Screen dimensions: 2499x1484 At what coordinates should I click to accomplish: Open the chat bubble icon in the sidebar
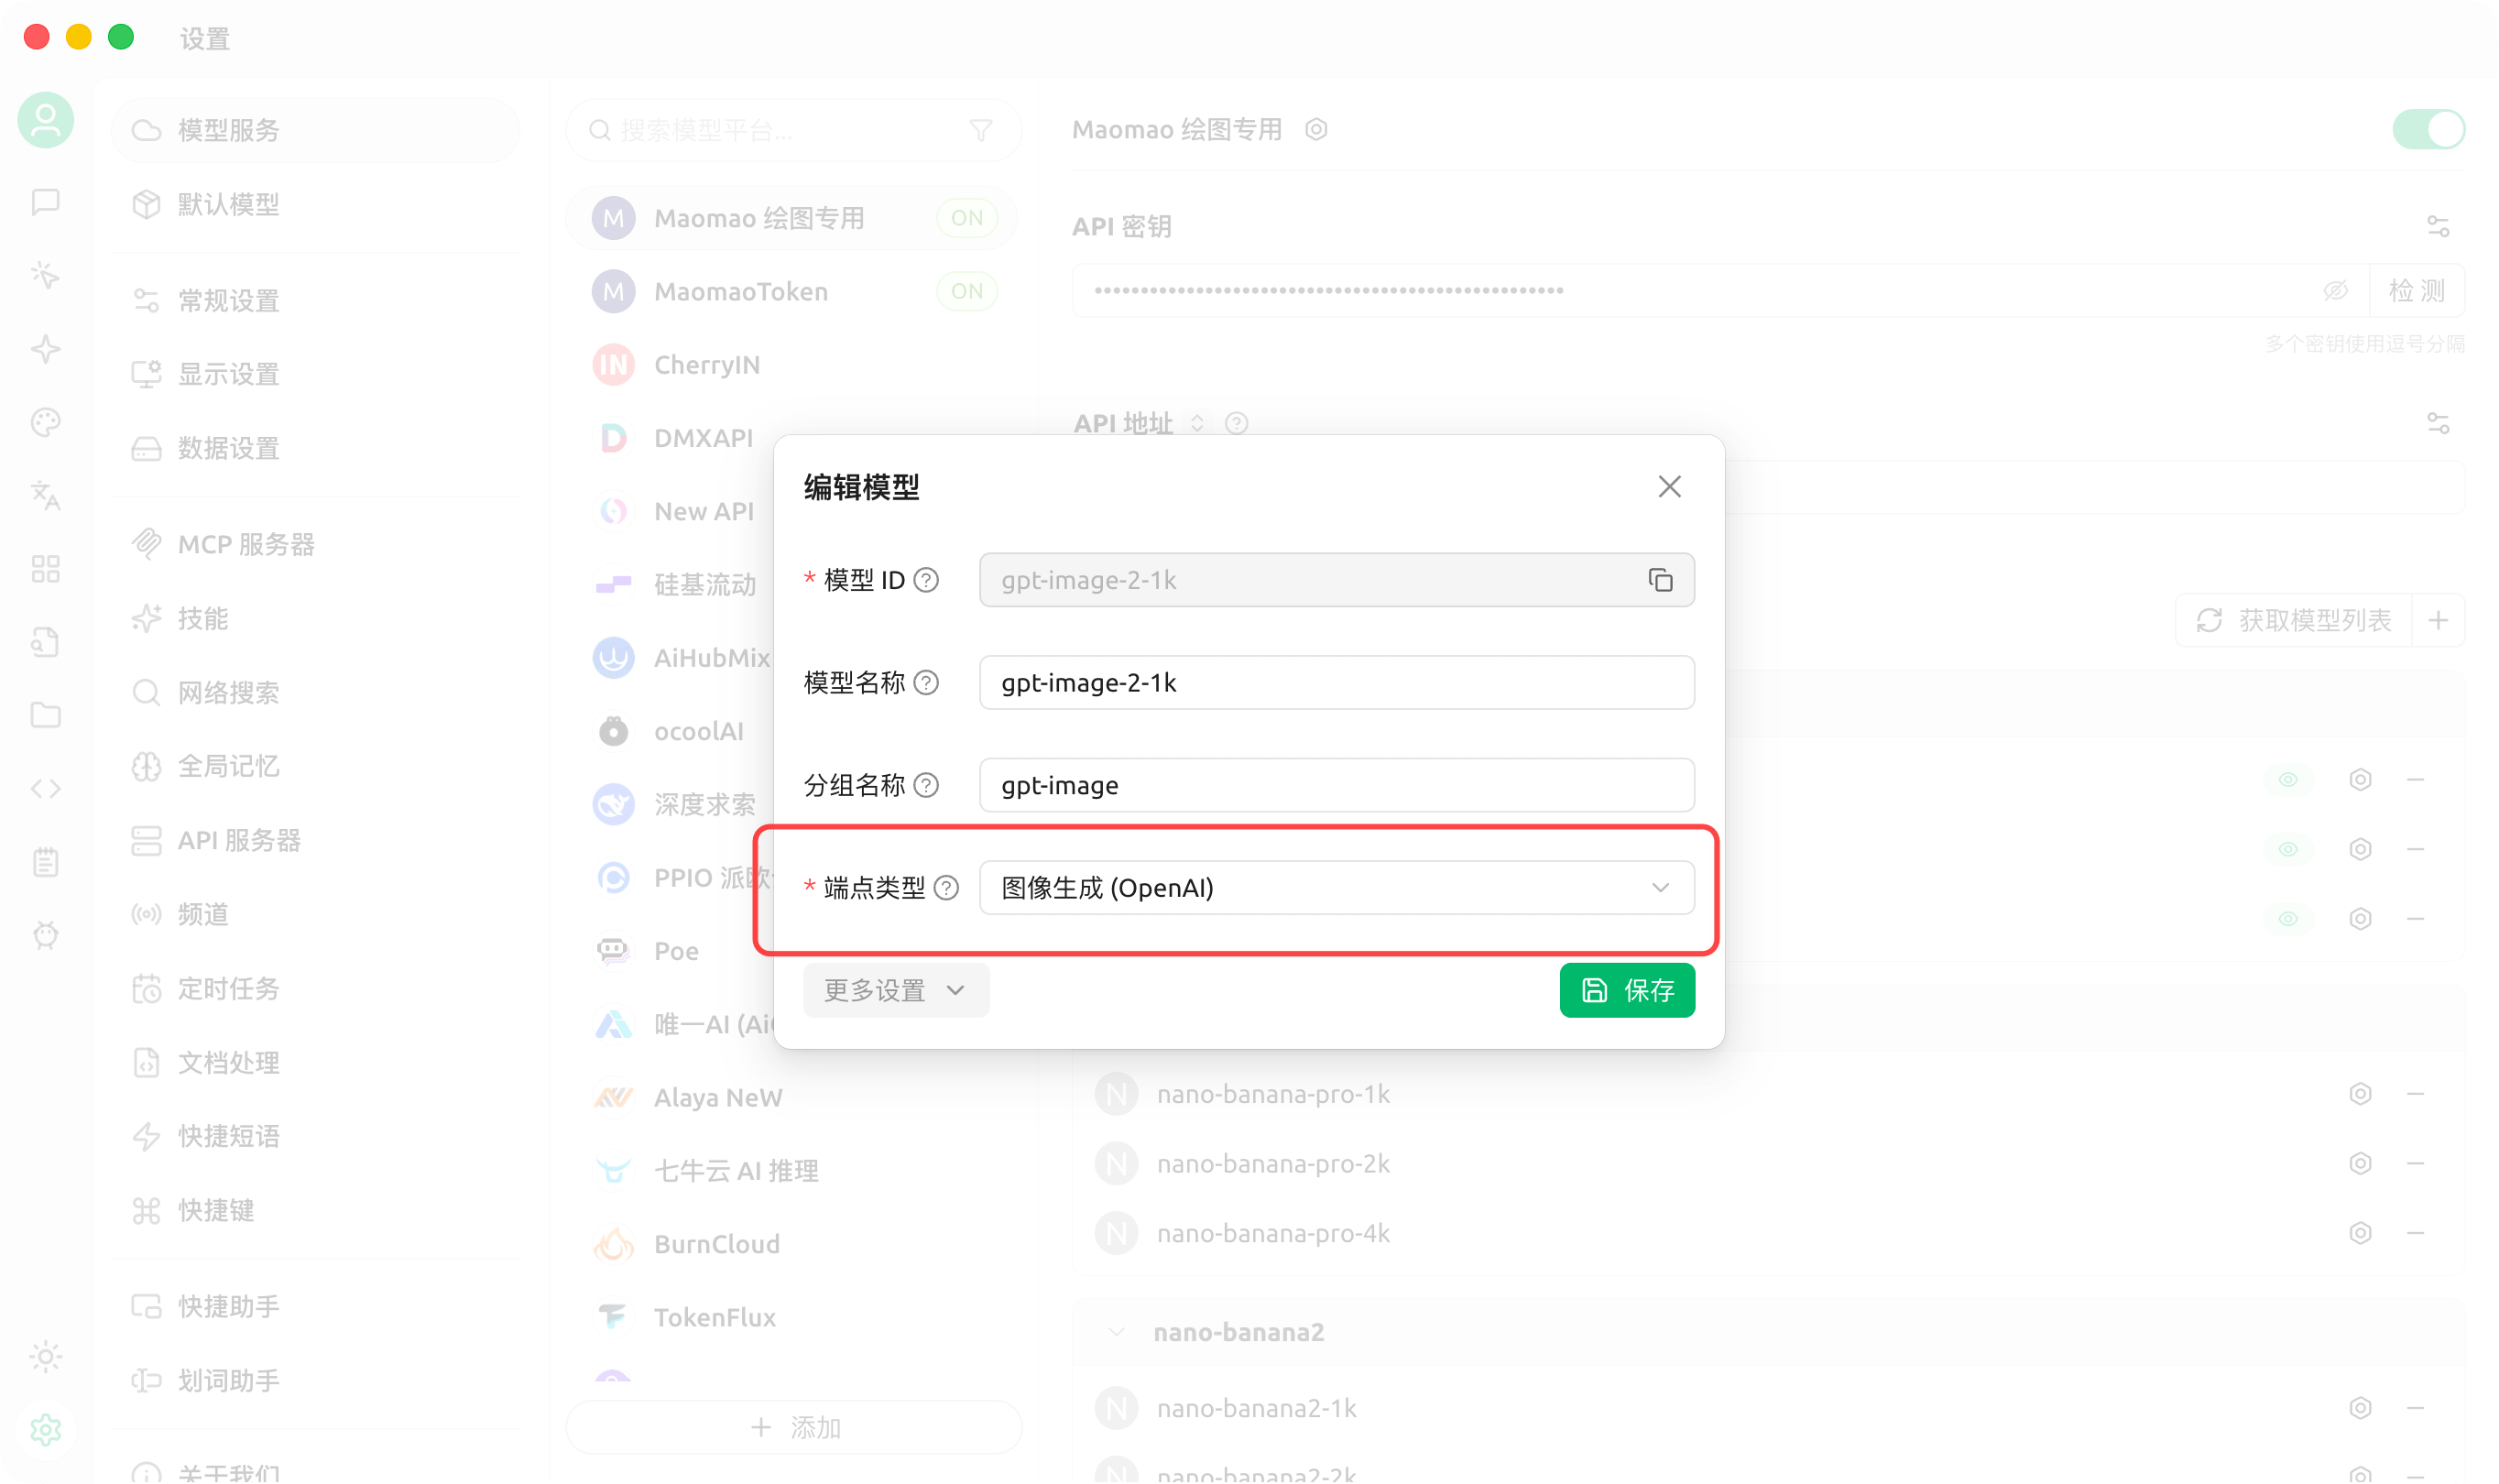[46, 202]
